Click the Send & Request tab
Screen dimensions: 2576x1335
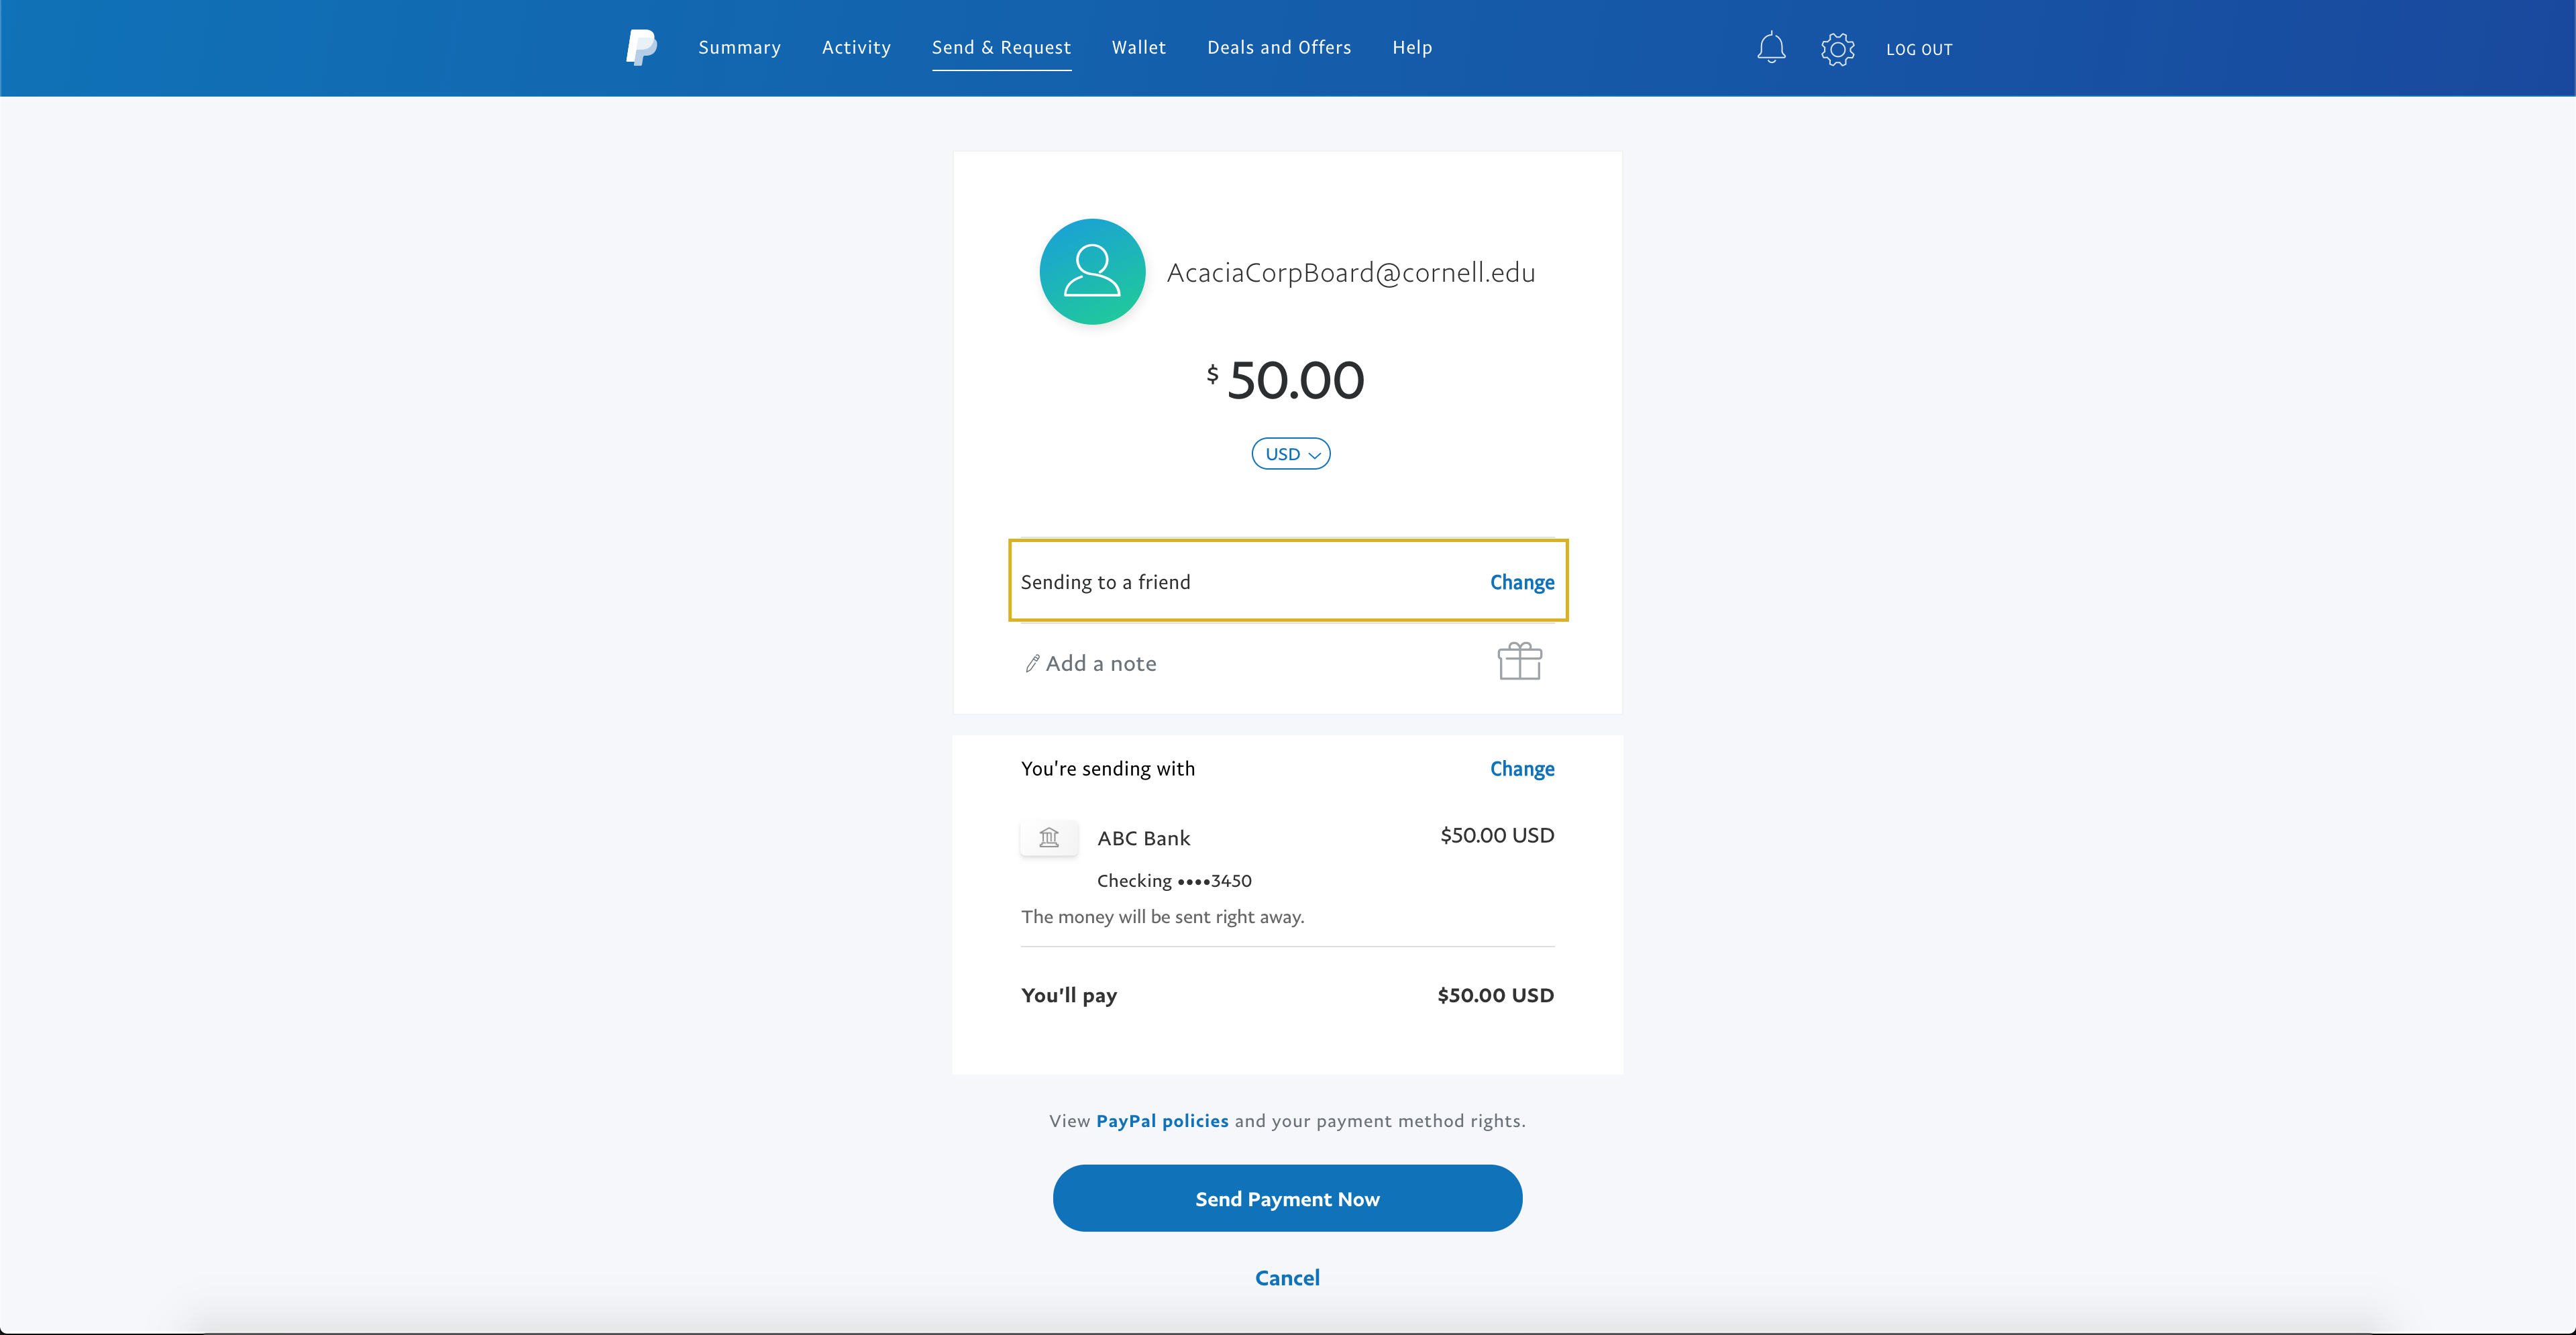click(x=1001, y=46)
